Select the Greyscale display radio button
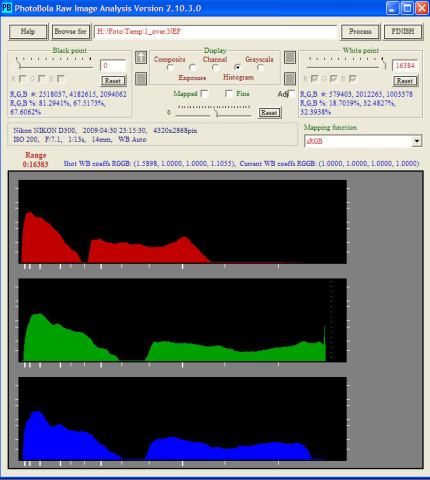Screen dimensions: 430x480 click(x=260, y=68)
